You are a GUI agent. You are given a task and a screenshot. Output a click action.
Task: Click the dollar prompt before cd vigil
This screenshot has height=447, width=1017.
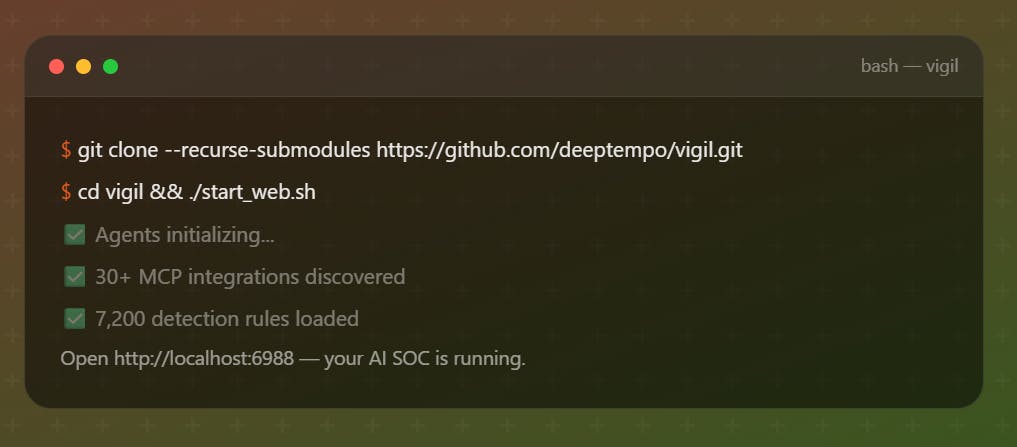(66, 192)
